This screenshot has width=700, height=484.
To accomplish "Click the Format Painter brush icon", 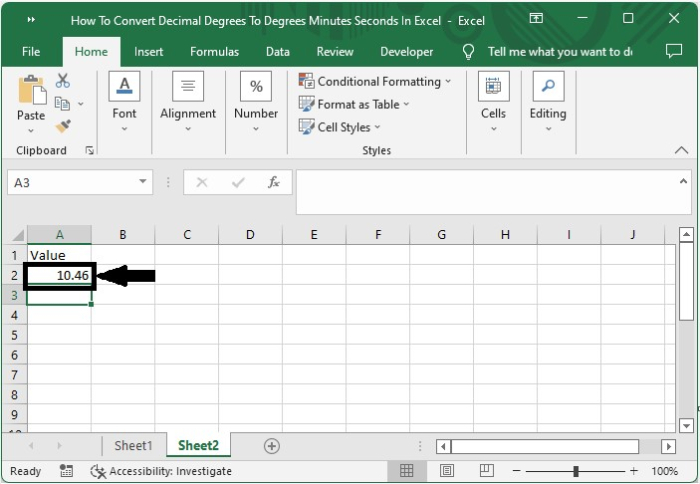I will coord(63,126).
